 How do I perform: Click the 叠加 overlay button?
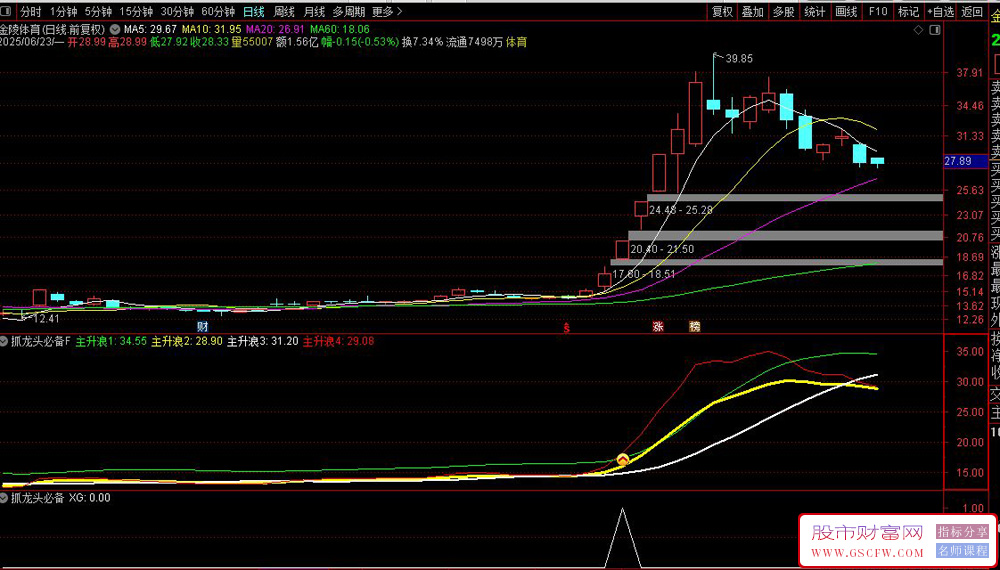click(753, 11)
